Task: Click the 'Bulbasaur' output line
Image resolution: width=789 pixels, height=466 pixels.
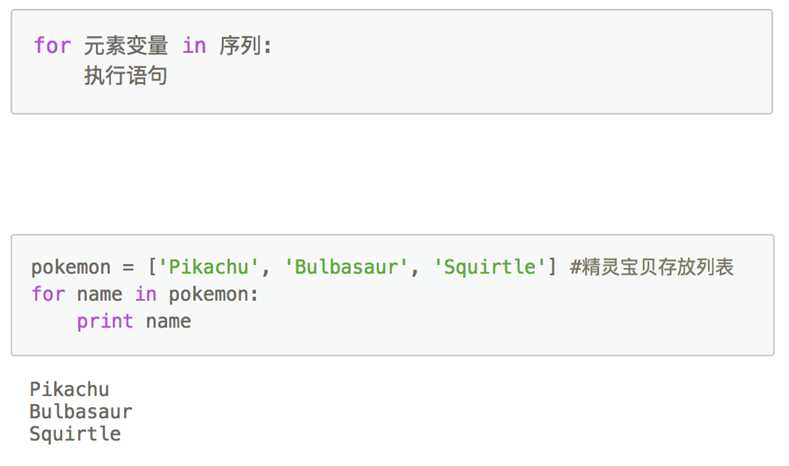Action: (x=81, y=411)
